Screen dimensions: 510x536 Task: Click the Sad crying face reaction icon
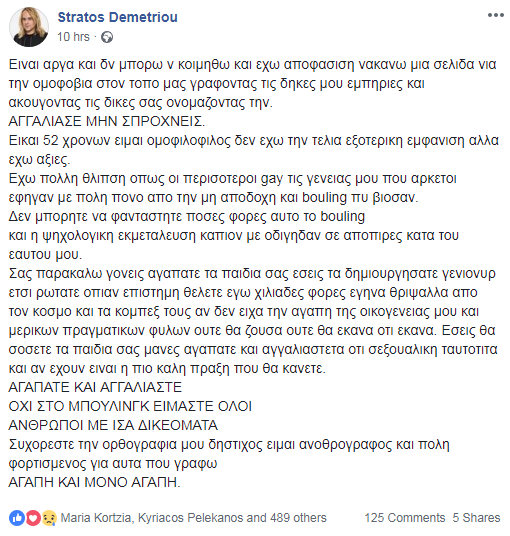tap(49, 518)
